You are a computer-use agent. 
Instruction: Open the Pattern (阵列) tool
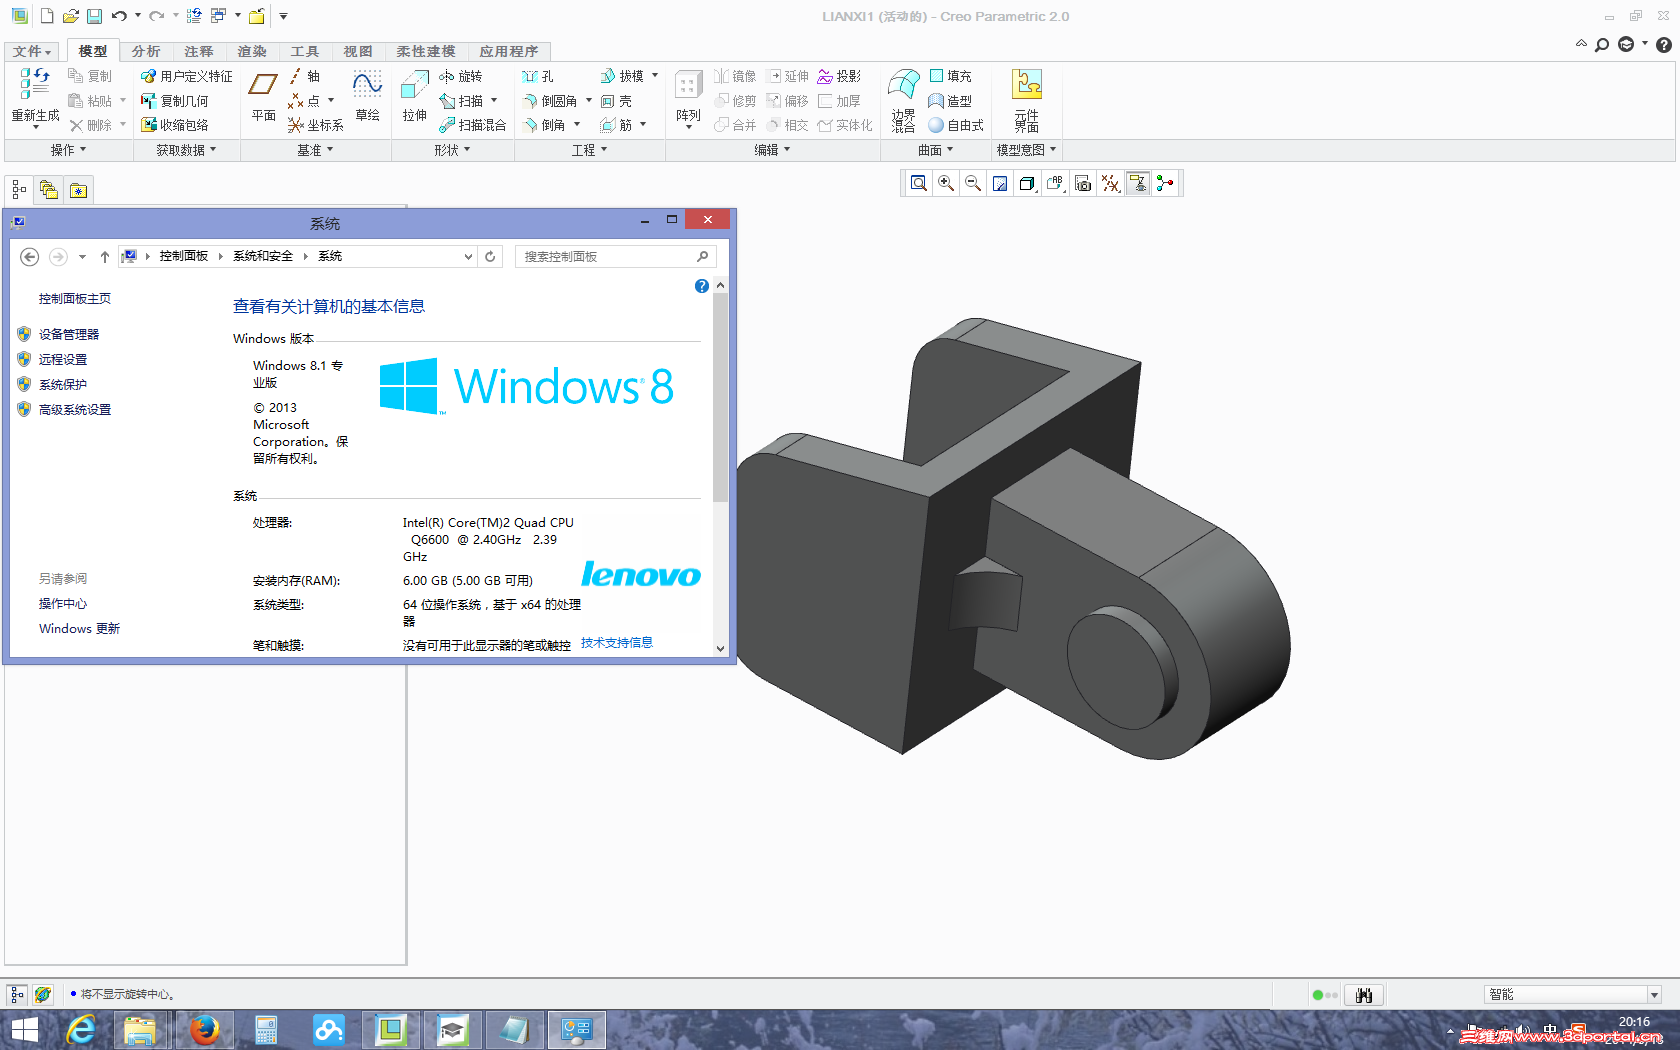point(688,97)
